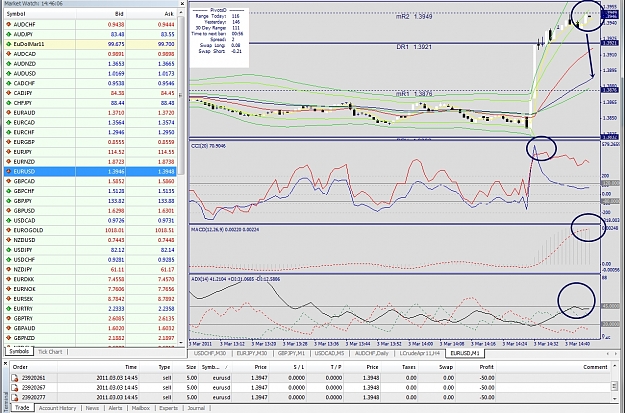Open the LCrudeApr11,H4 chart tab
The height and width of the screenshot is (413, 625).
pos(419,354)
